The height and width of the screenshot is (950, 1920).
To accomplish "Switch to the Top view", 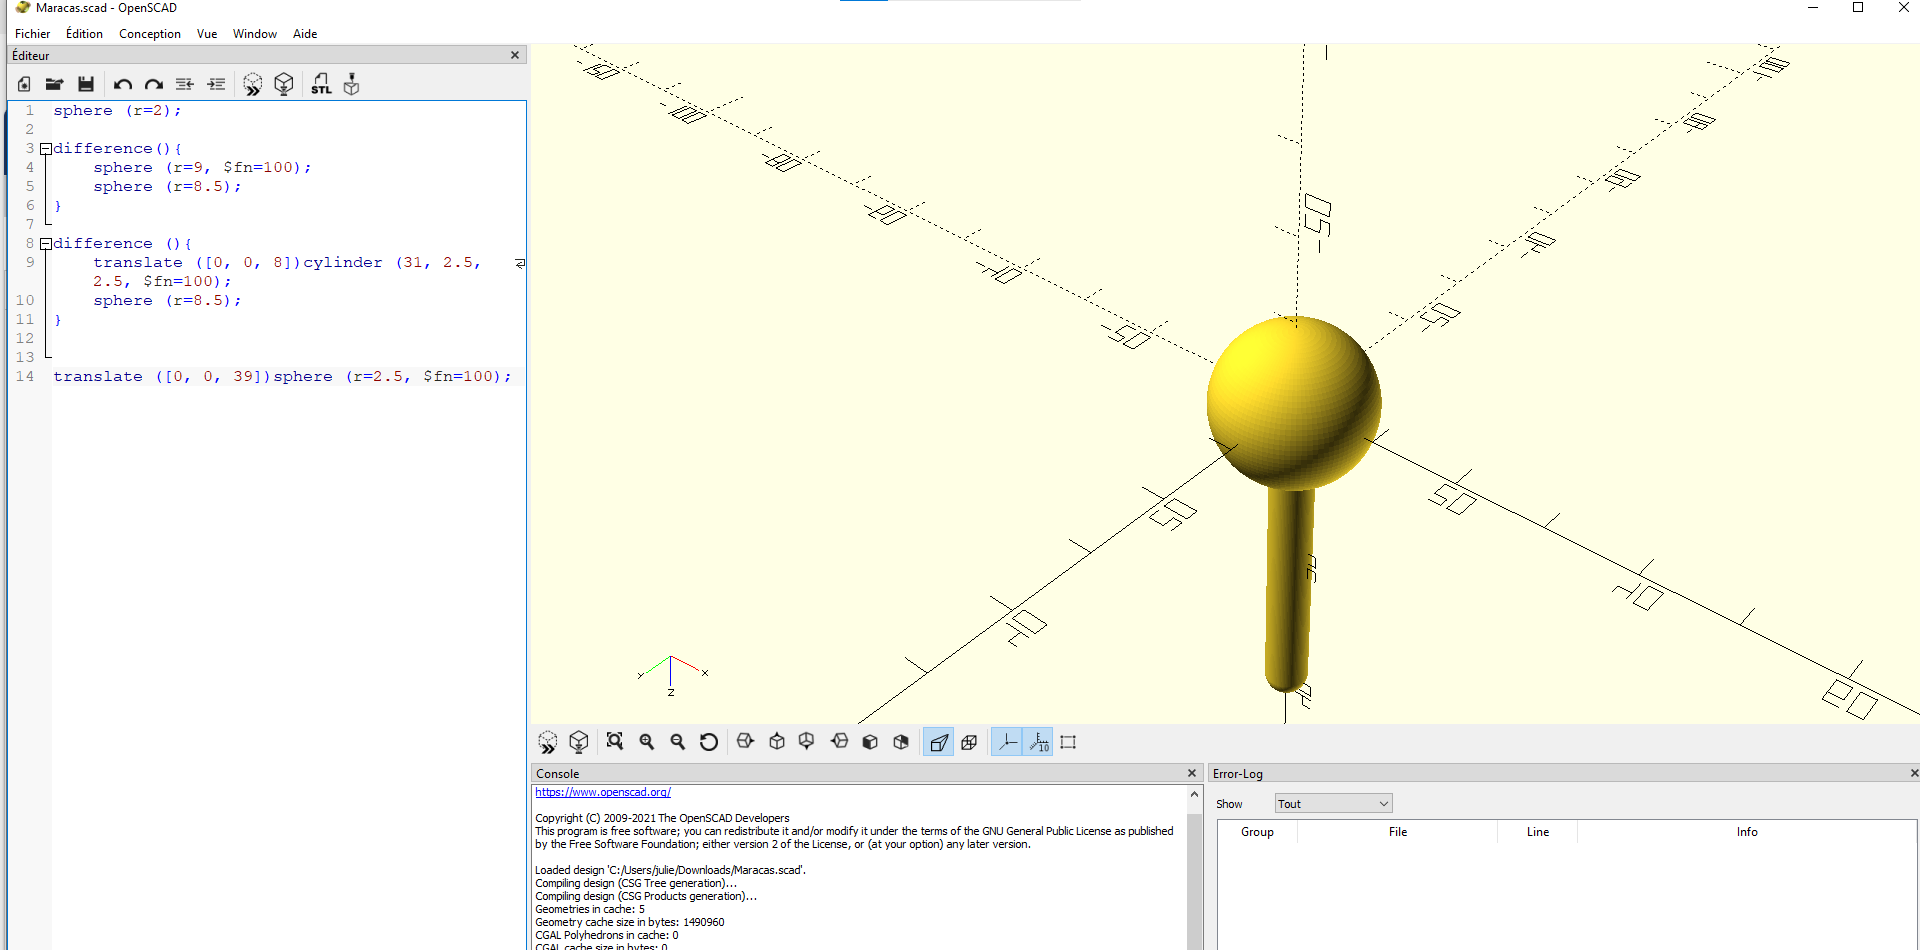I will (x=777, y=742).
